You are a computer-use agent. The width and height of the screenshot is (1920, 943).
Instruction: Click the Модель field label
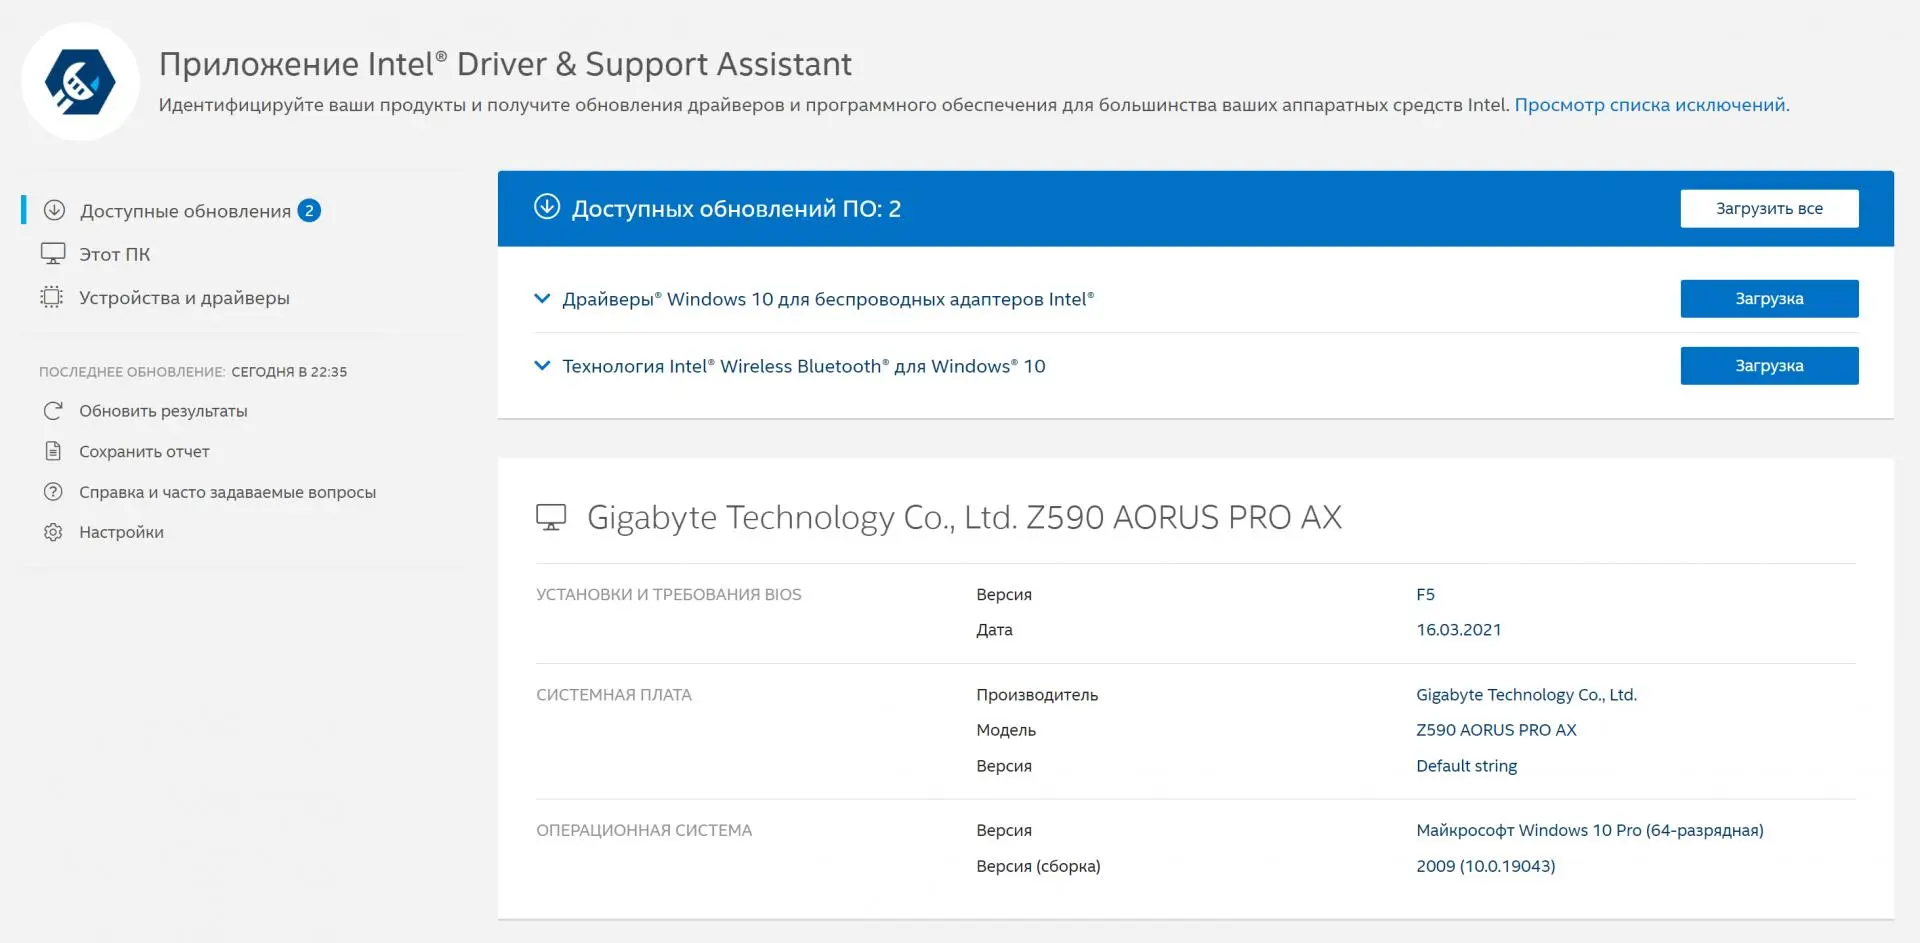click(x=1006, y=730)
